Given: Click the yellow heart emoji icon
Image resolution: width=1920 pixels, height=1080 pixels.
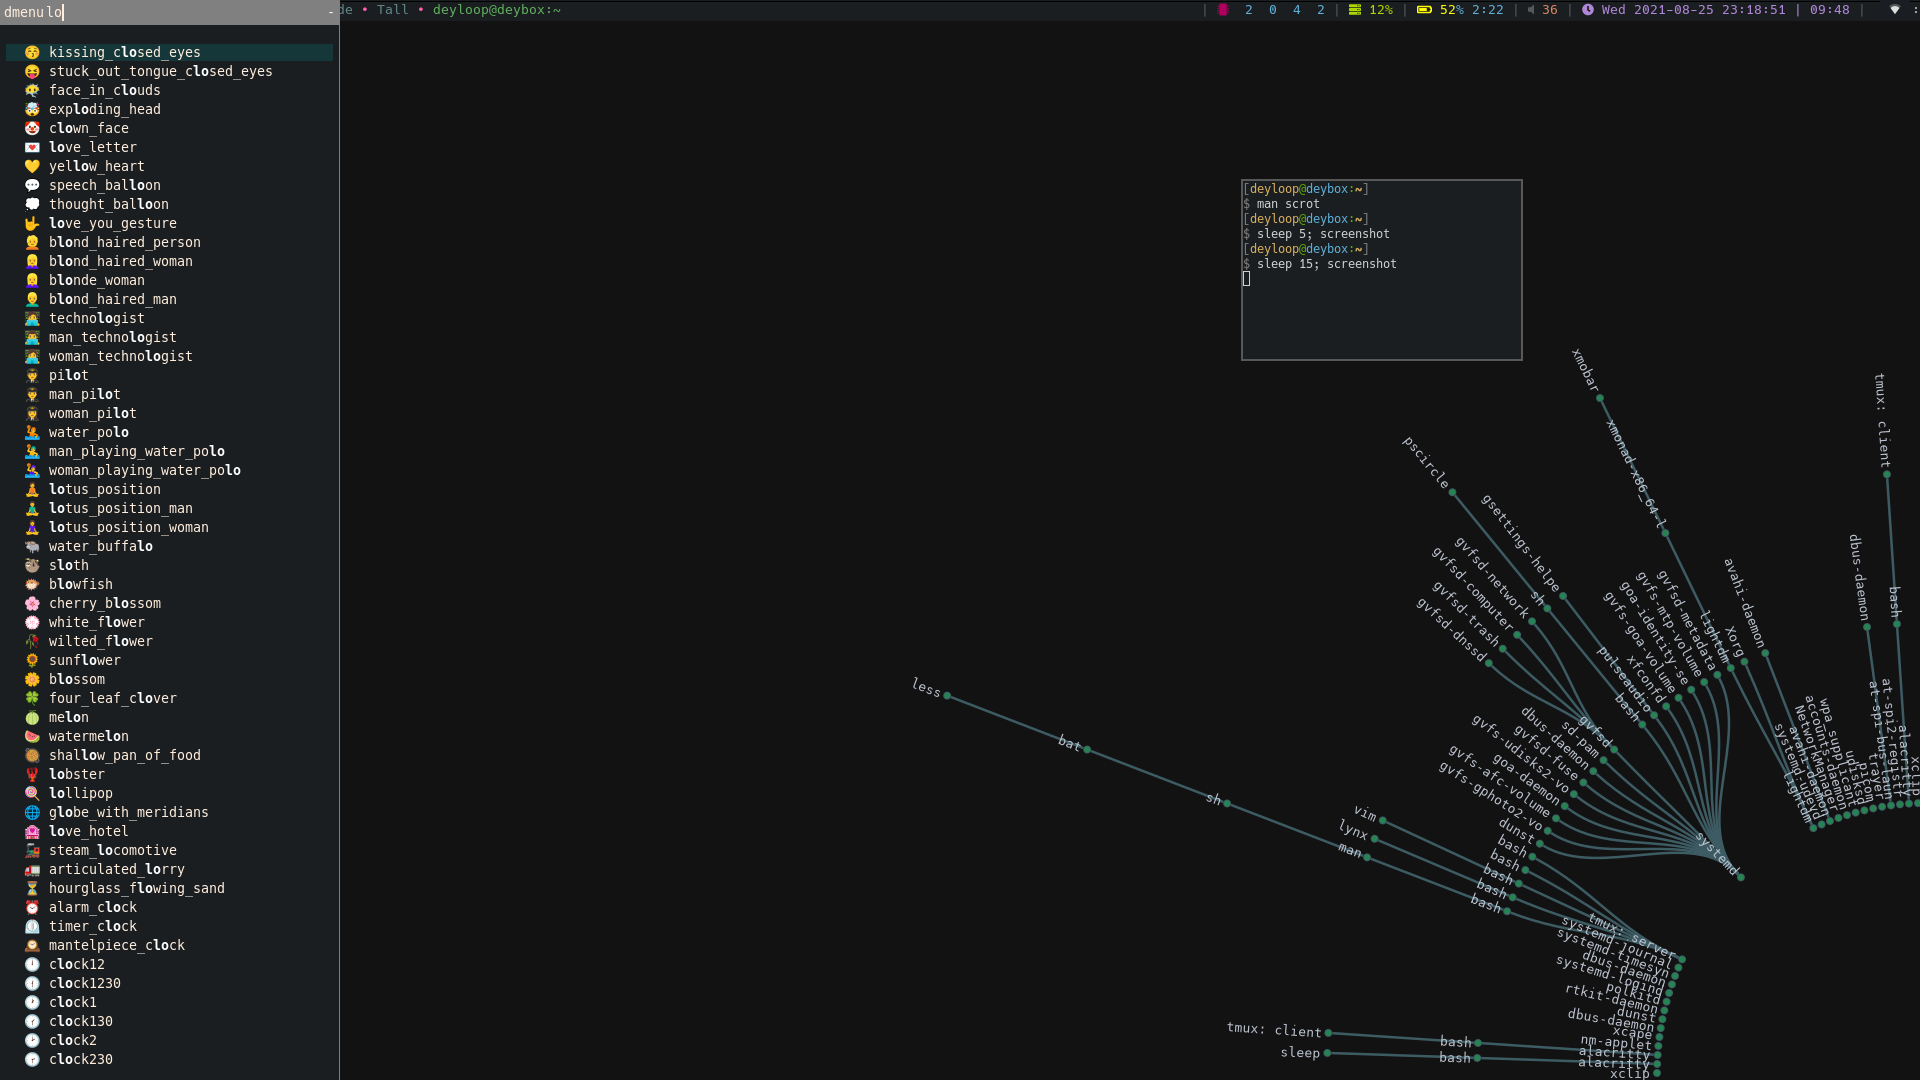Looking at the screenshot, I should (32, 166).
